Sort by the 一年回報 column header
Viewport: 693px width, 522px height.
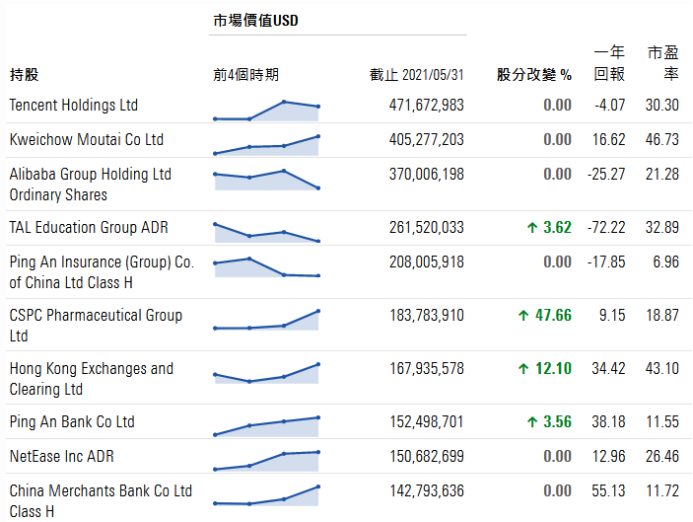click(609, 63)
